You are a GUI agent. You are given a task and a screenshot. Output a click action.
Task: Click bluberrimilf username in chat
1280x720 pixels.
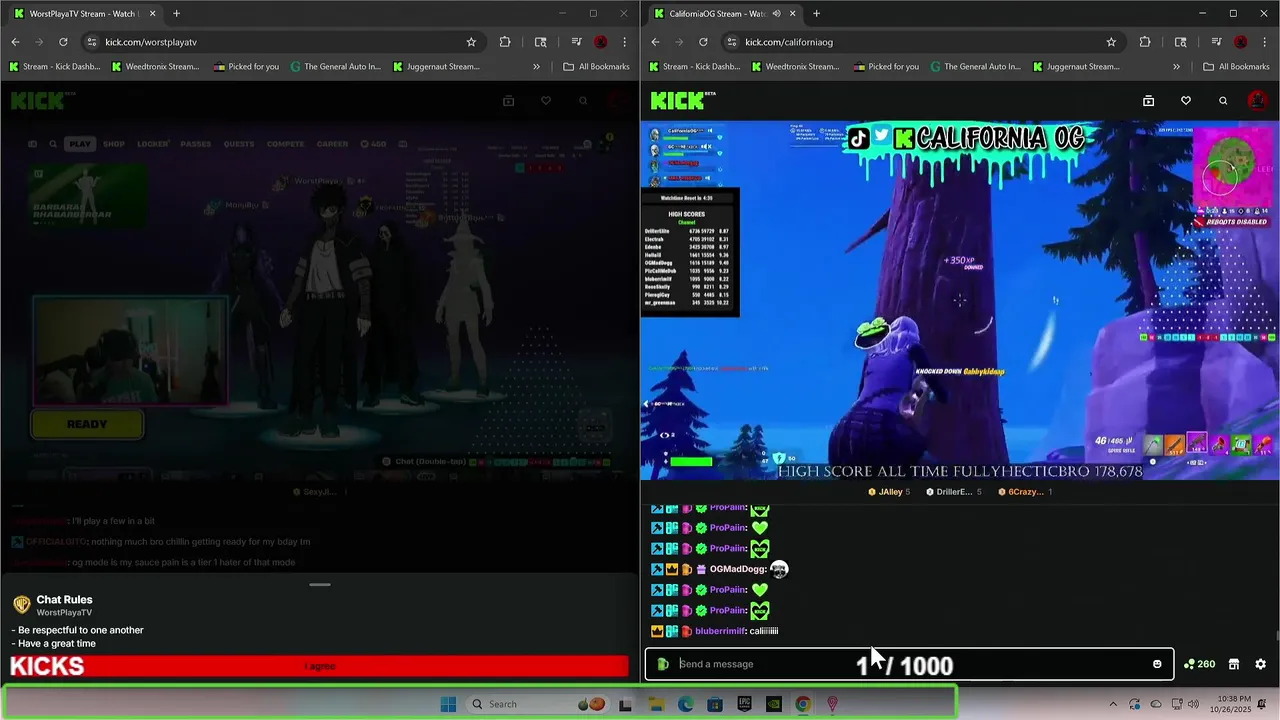(x=720, y=631)
